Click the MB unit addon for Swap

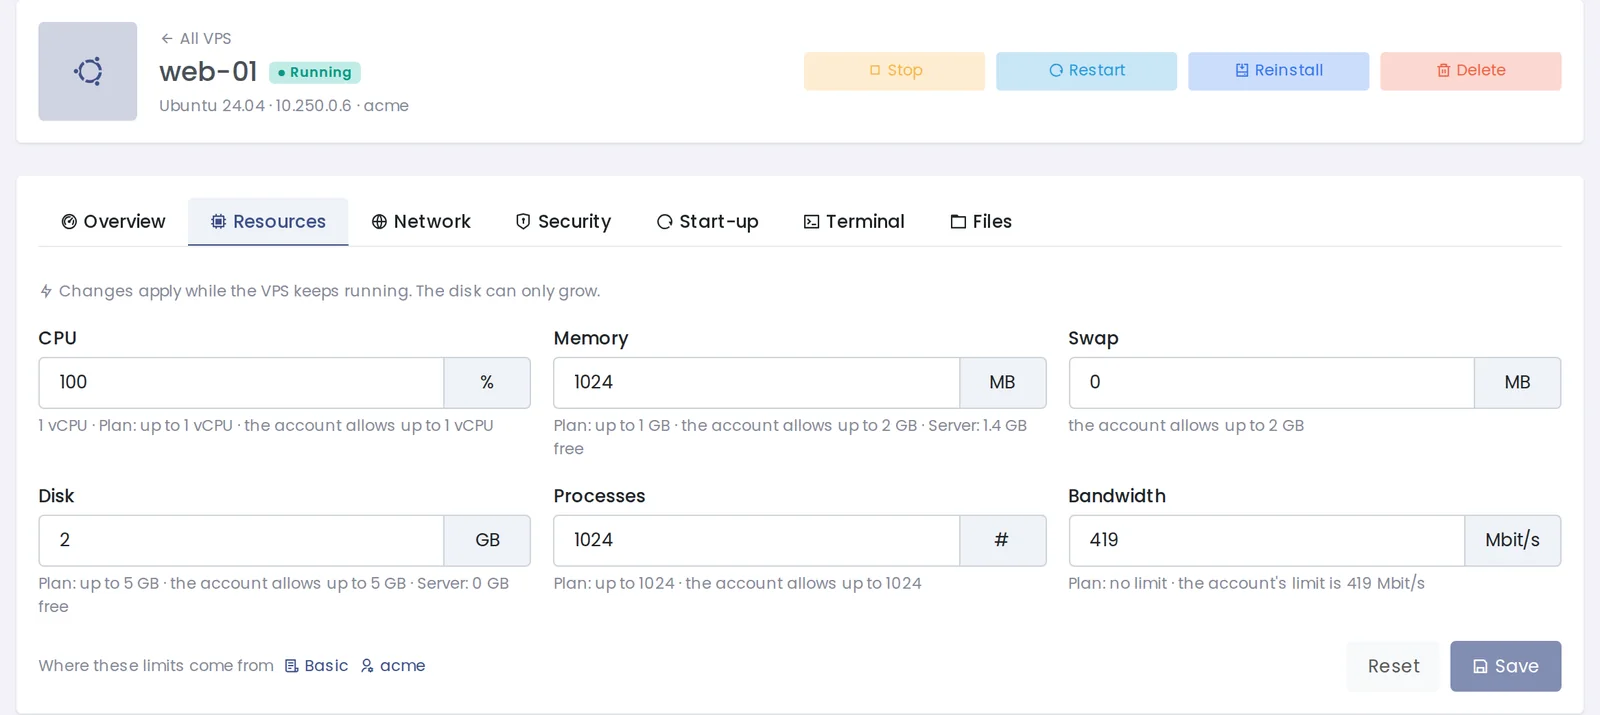pos(1517,382)
